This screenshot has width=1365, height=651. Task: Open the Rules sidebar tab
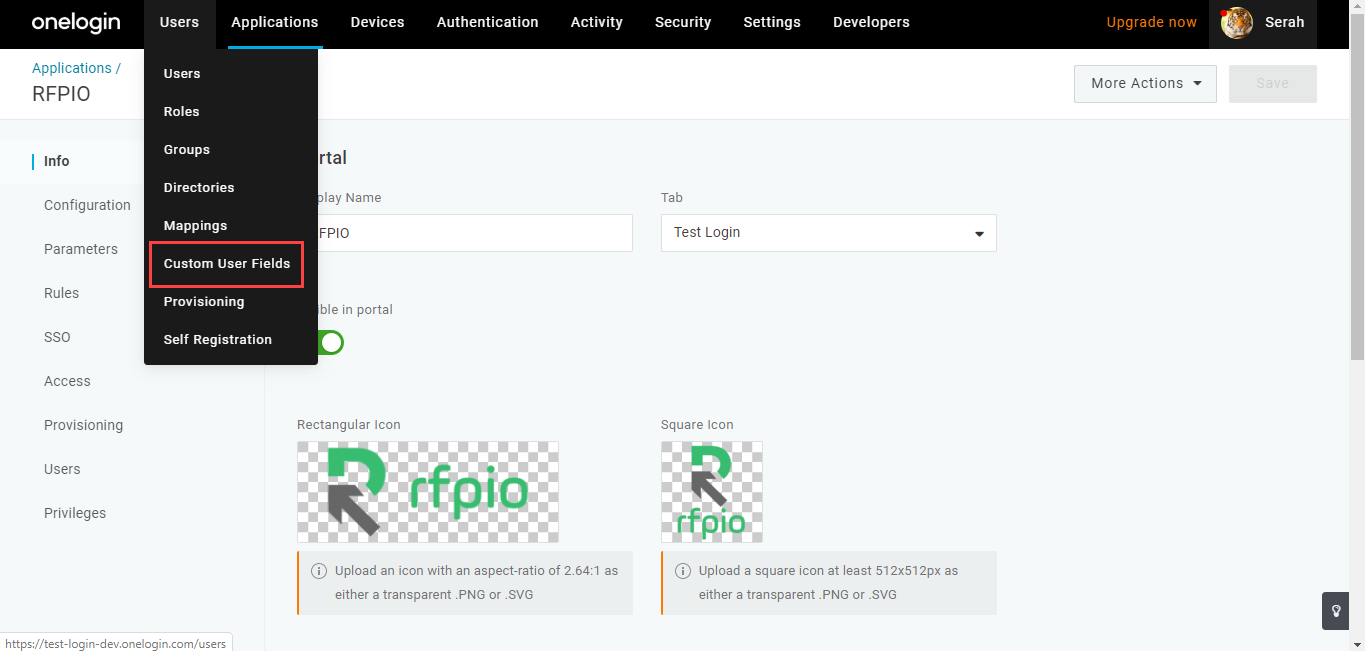(x=62, y=293)
